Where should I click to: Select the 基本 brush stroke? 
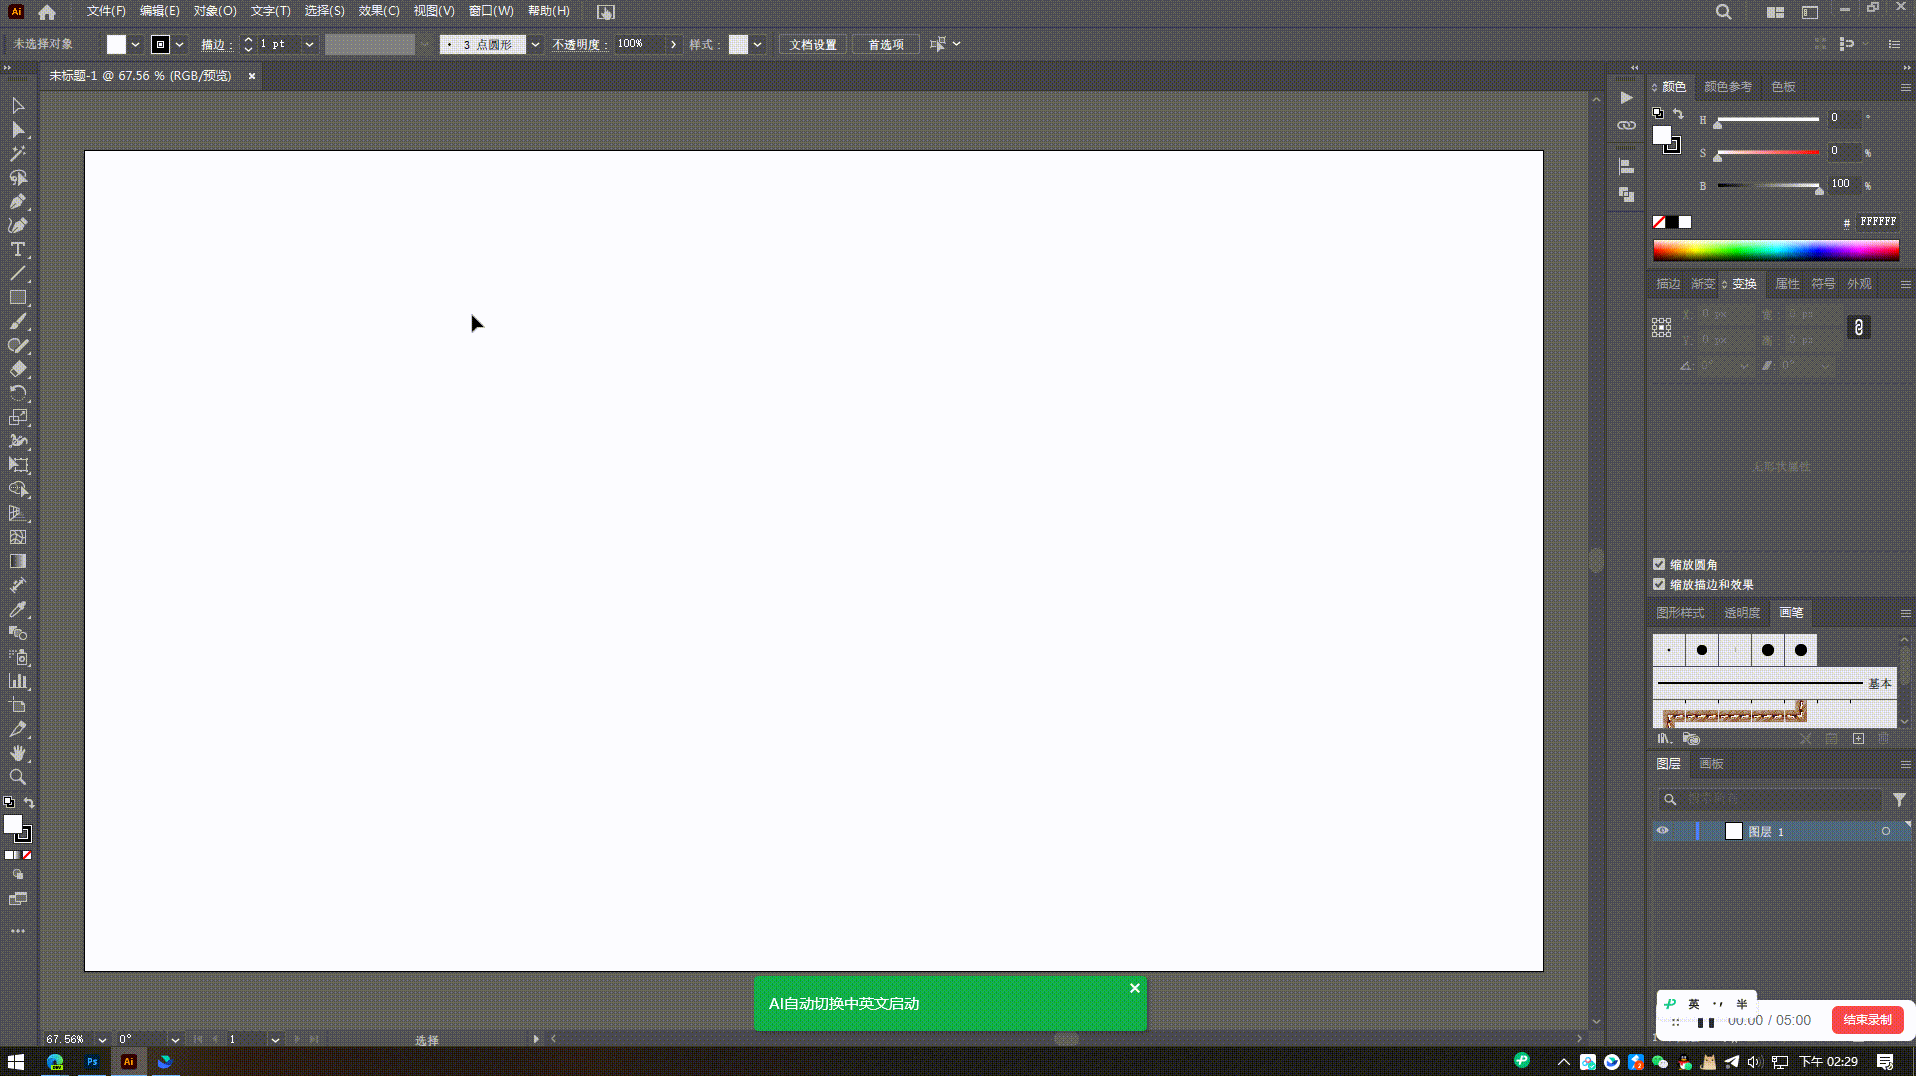1774,684
